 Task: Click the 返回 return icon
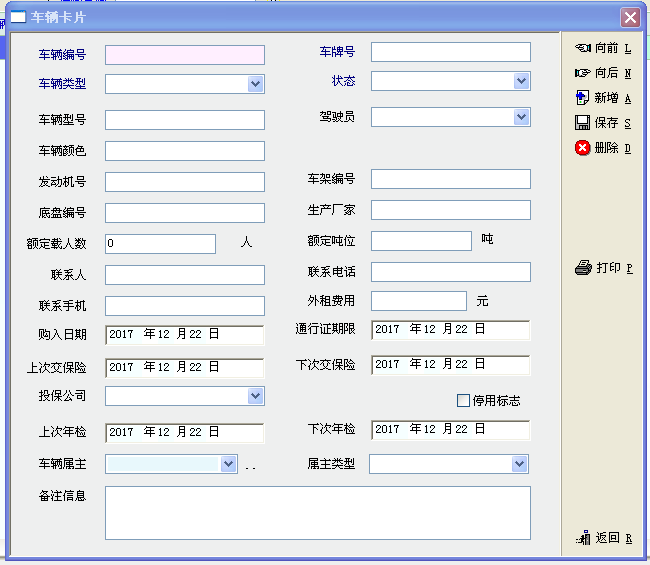(583, 538)
